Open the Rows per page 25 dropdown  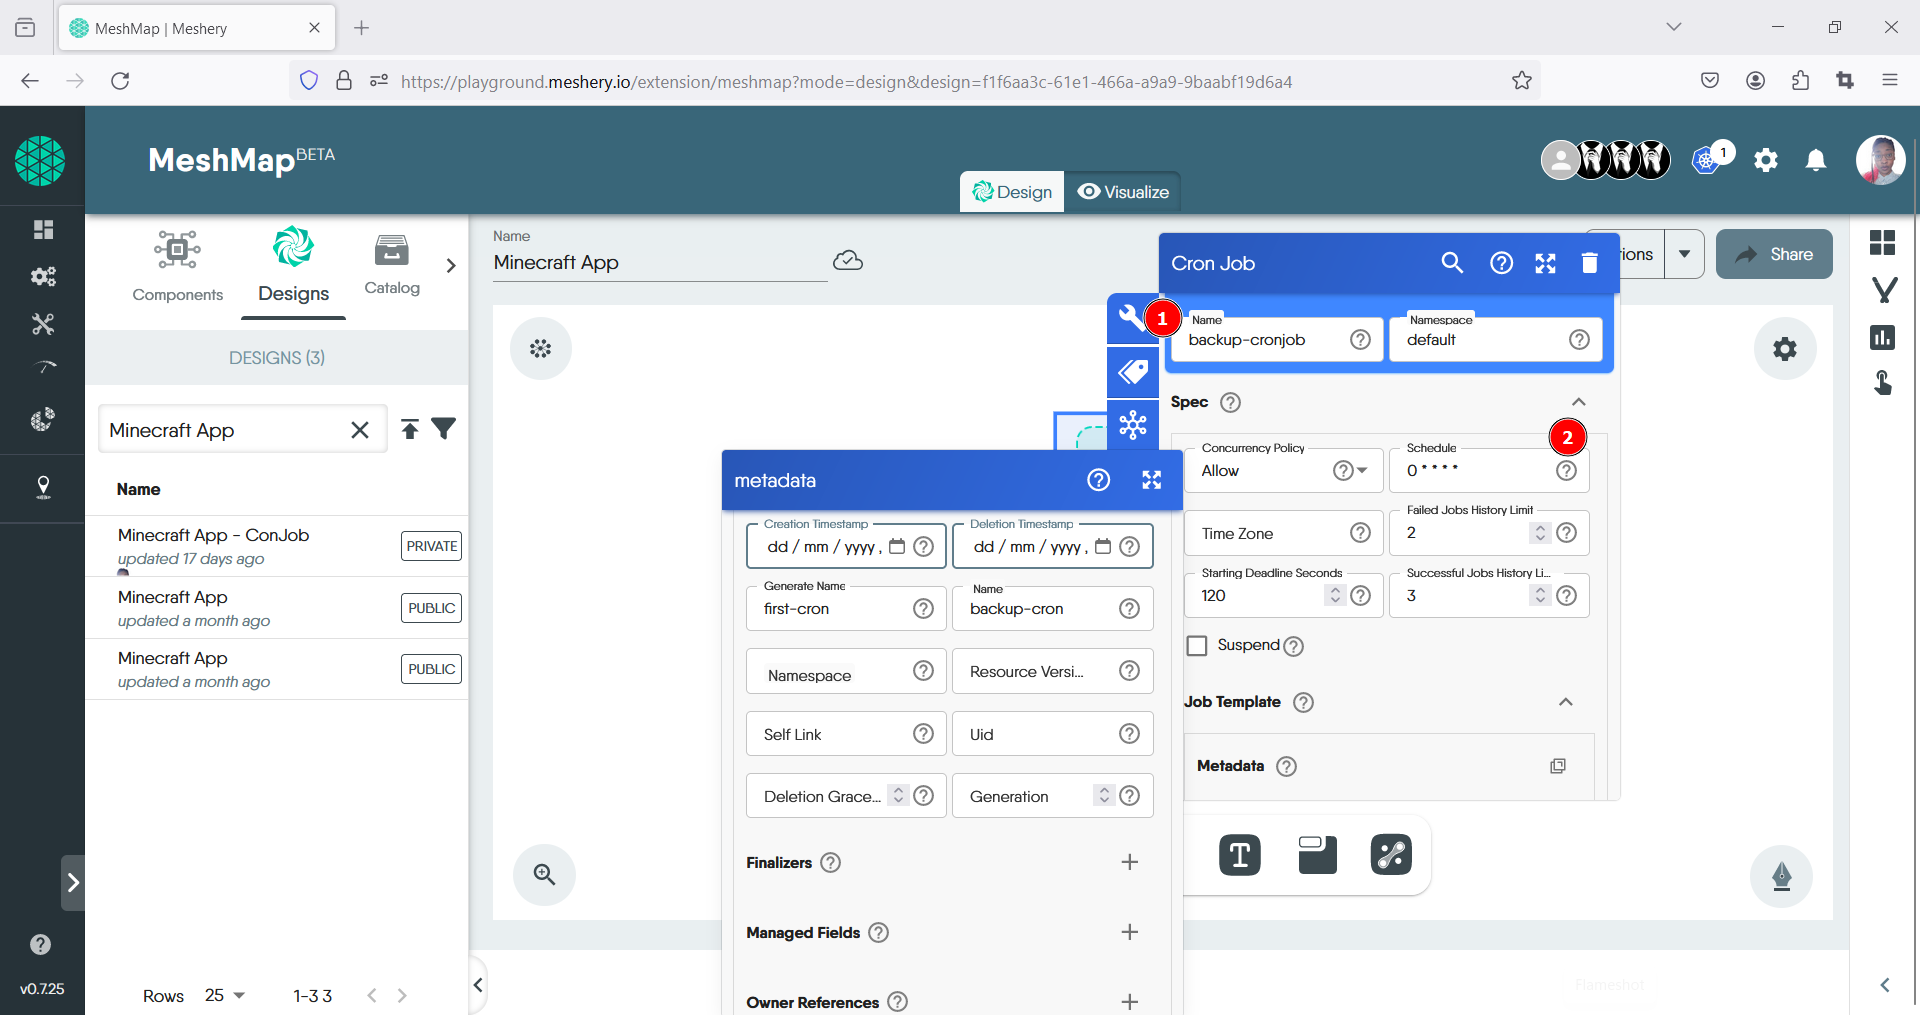pos(226,995)
